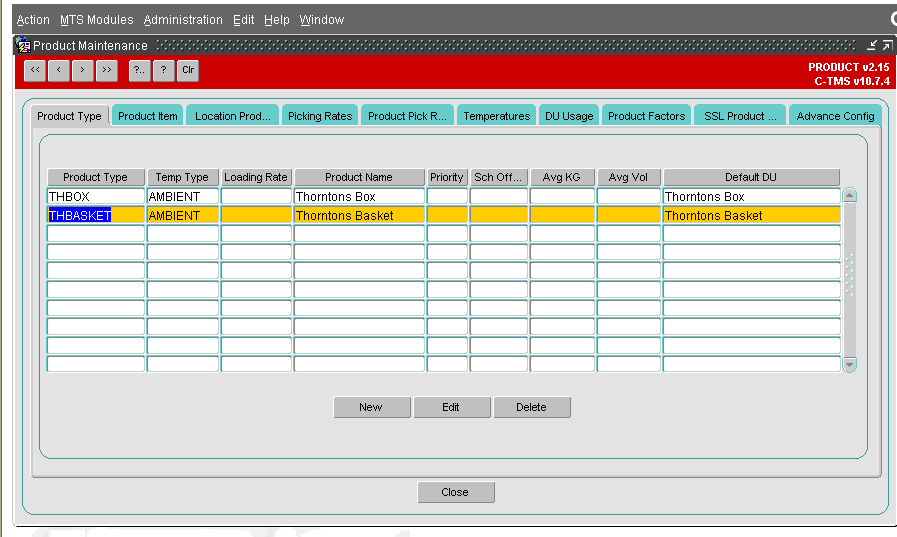Switch to the Temperatures tab
Screen dimensions: 897x537
pyautogui.click(x=497, y=116)
